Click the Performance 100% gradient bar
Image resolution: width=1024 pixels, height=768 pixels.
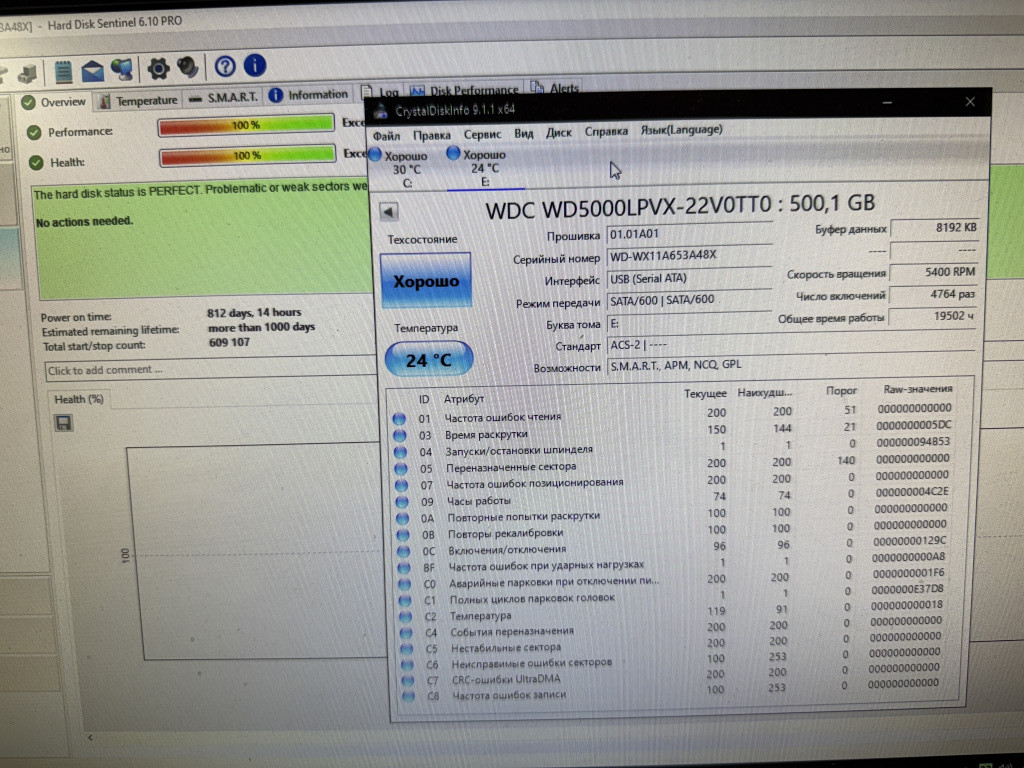click(x=246, y=126)
